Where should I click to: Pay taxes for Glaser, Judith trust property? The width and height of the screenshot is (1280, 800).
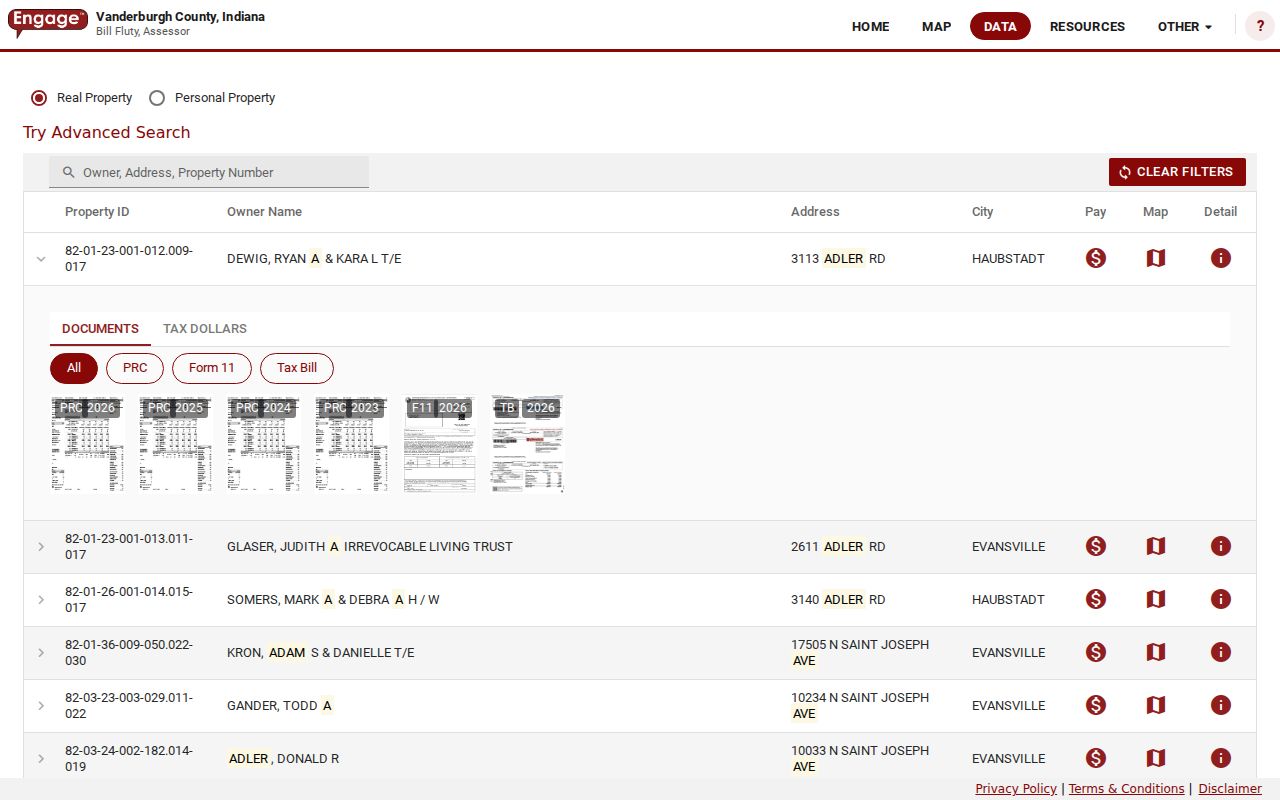point(1096,546)
